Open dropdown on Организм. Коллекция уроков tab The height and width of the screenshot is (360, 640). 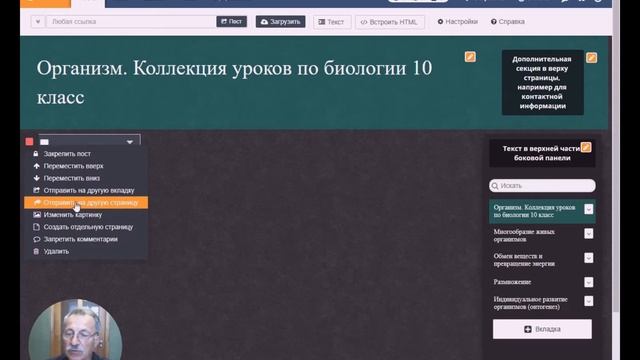click(x=589, y=209)
